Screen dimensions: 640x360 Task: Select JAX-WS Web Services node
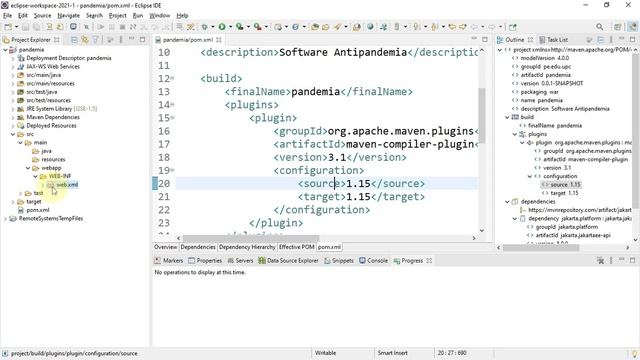(x=53, y=67)
